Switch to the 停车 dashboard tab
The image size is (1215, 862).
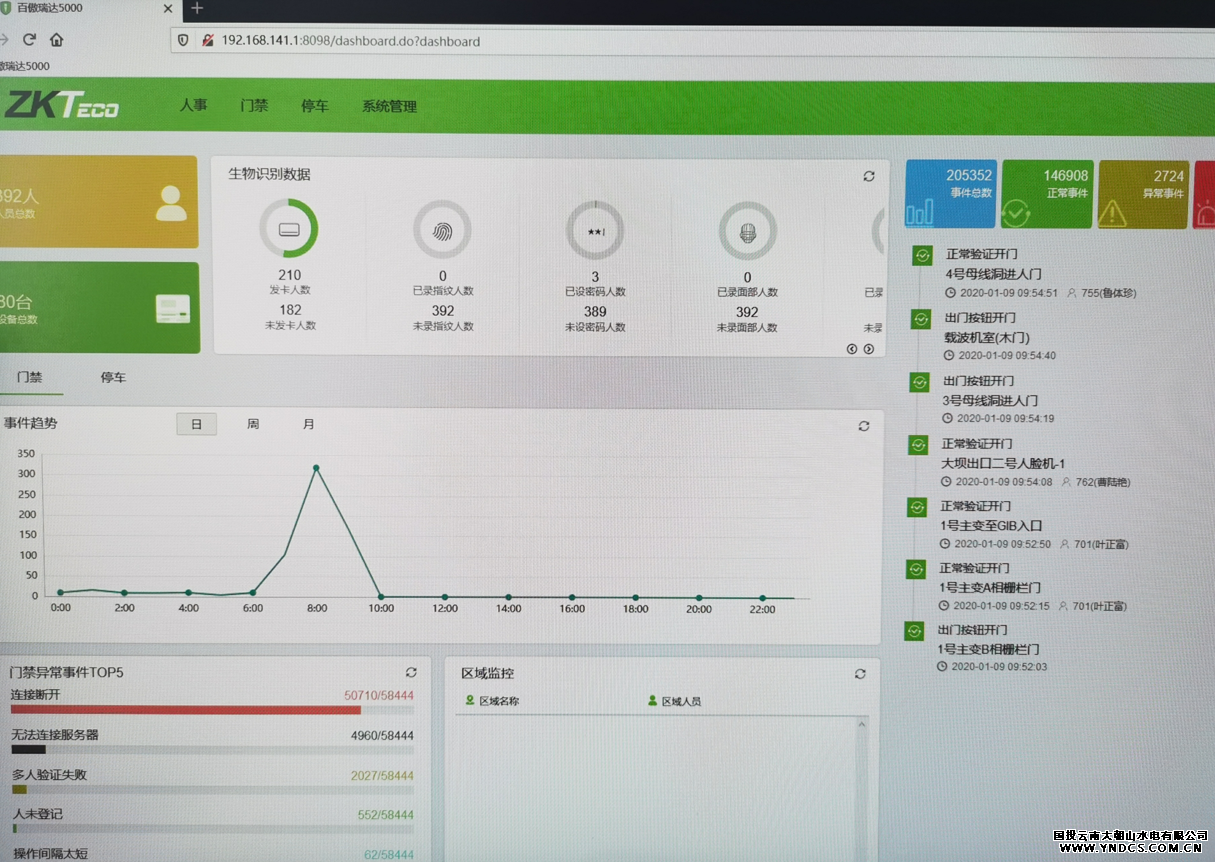[x=113, y=378]
